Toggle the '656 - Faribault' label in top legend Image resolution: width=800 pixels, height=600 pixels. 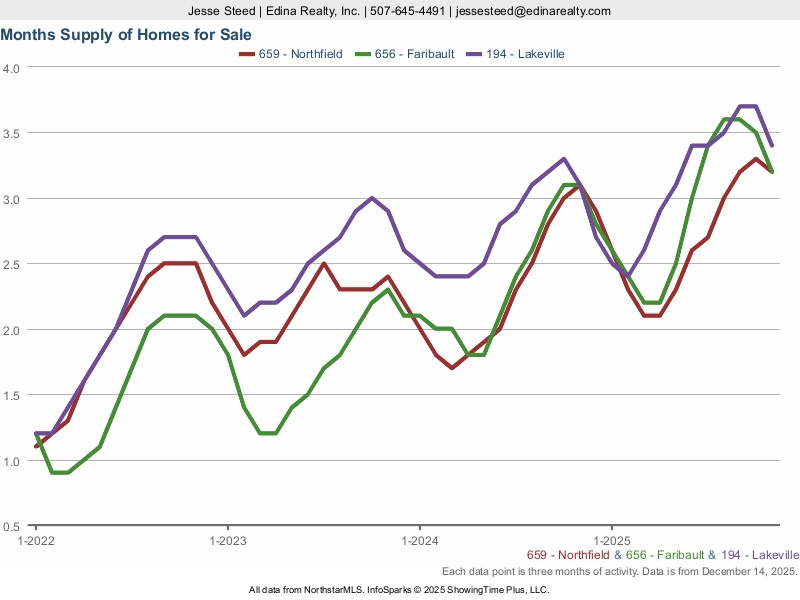414,54
